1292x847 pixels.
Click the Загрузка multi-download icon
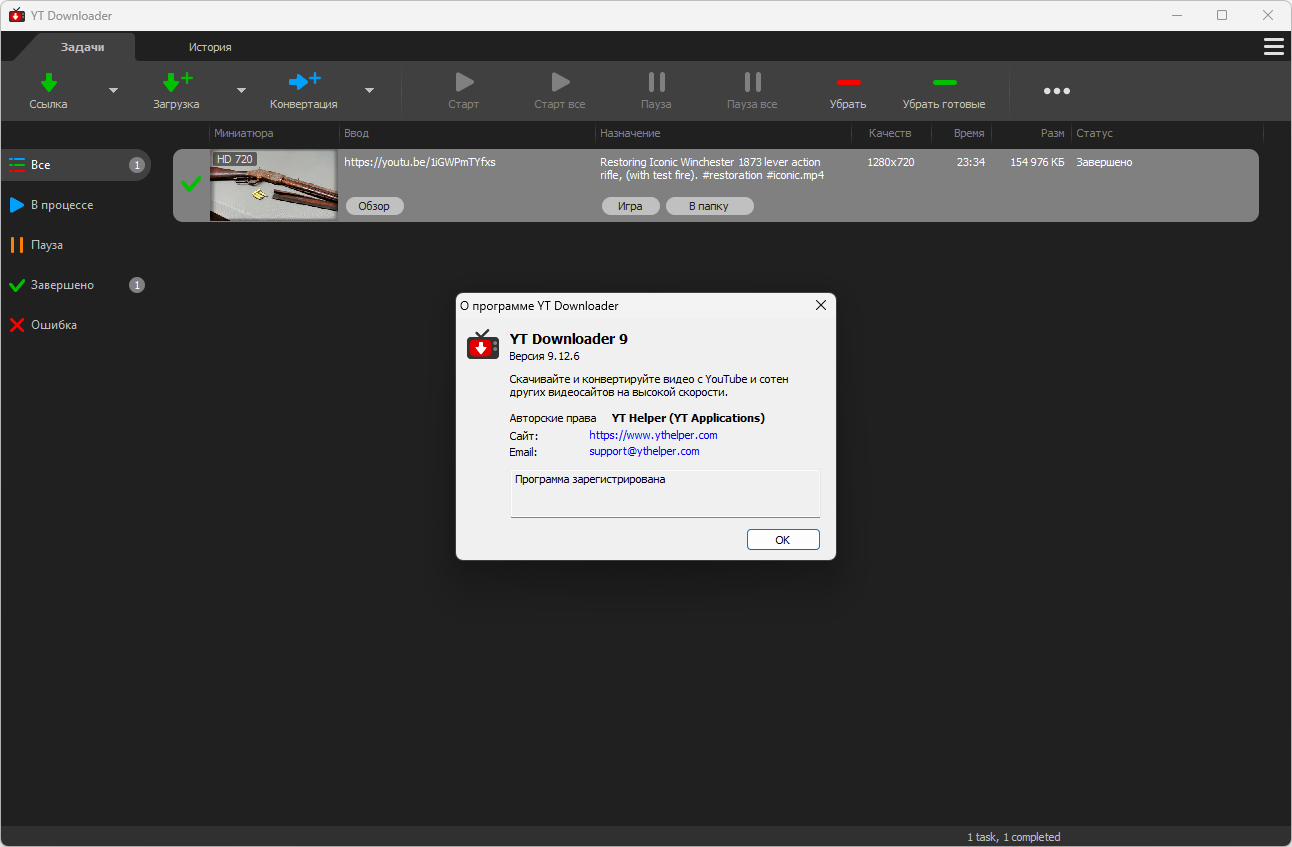(177, 82)
